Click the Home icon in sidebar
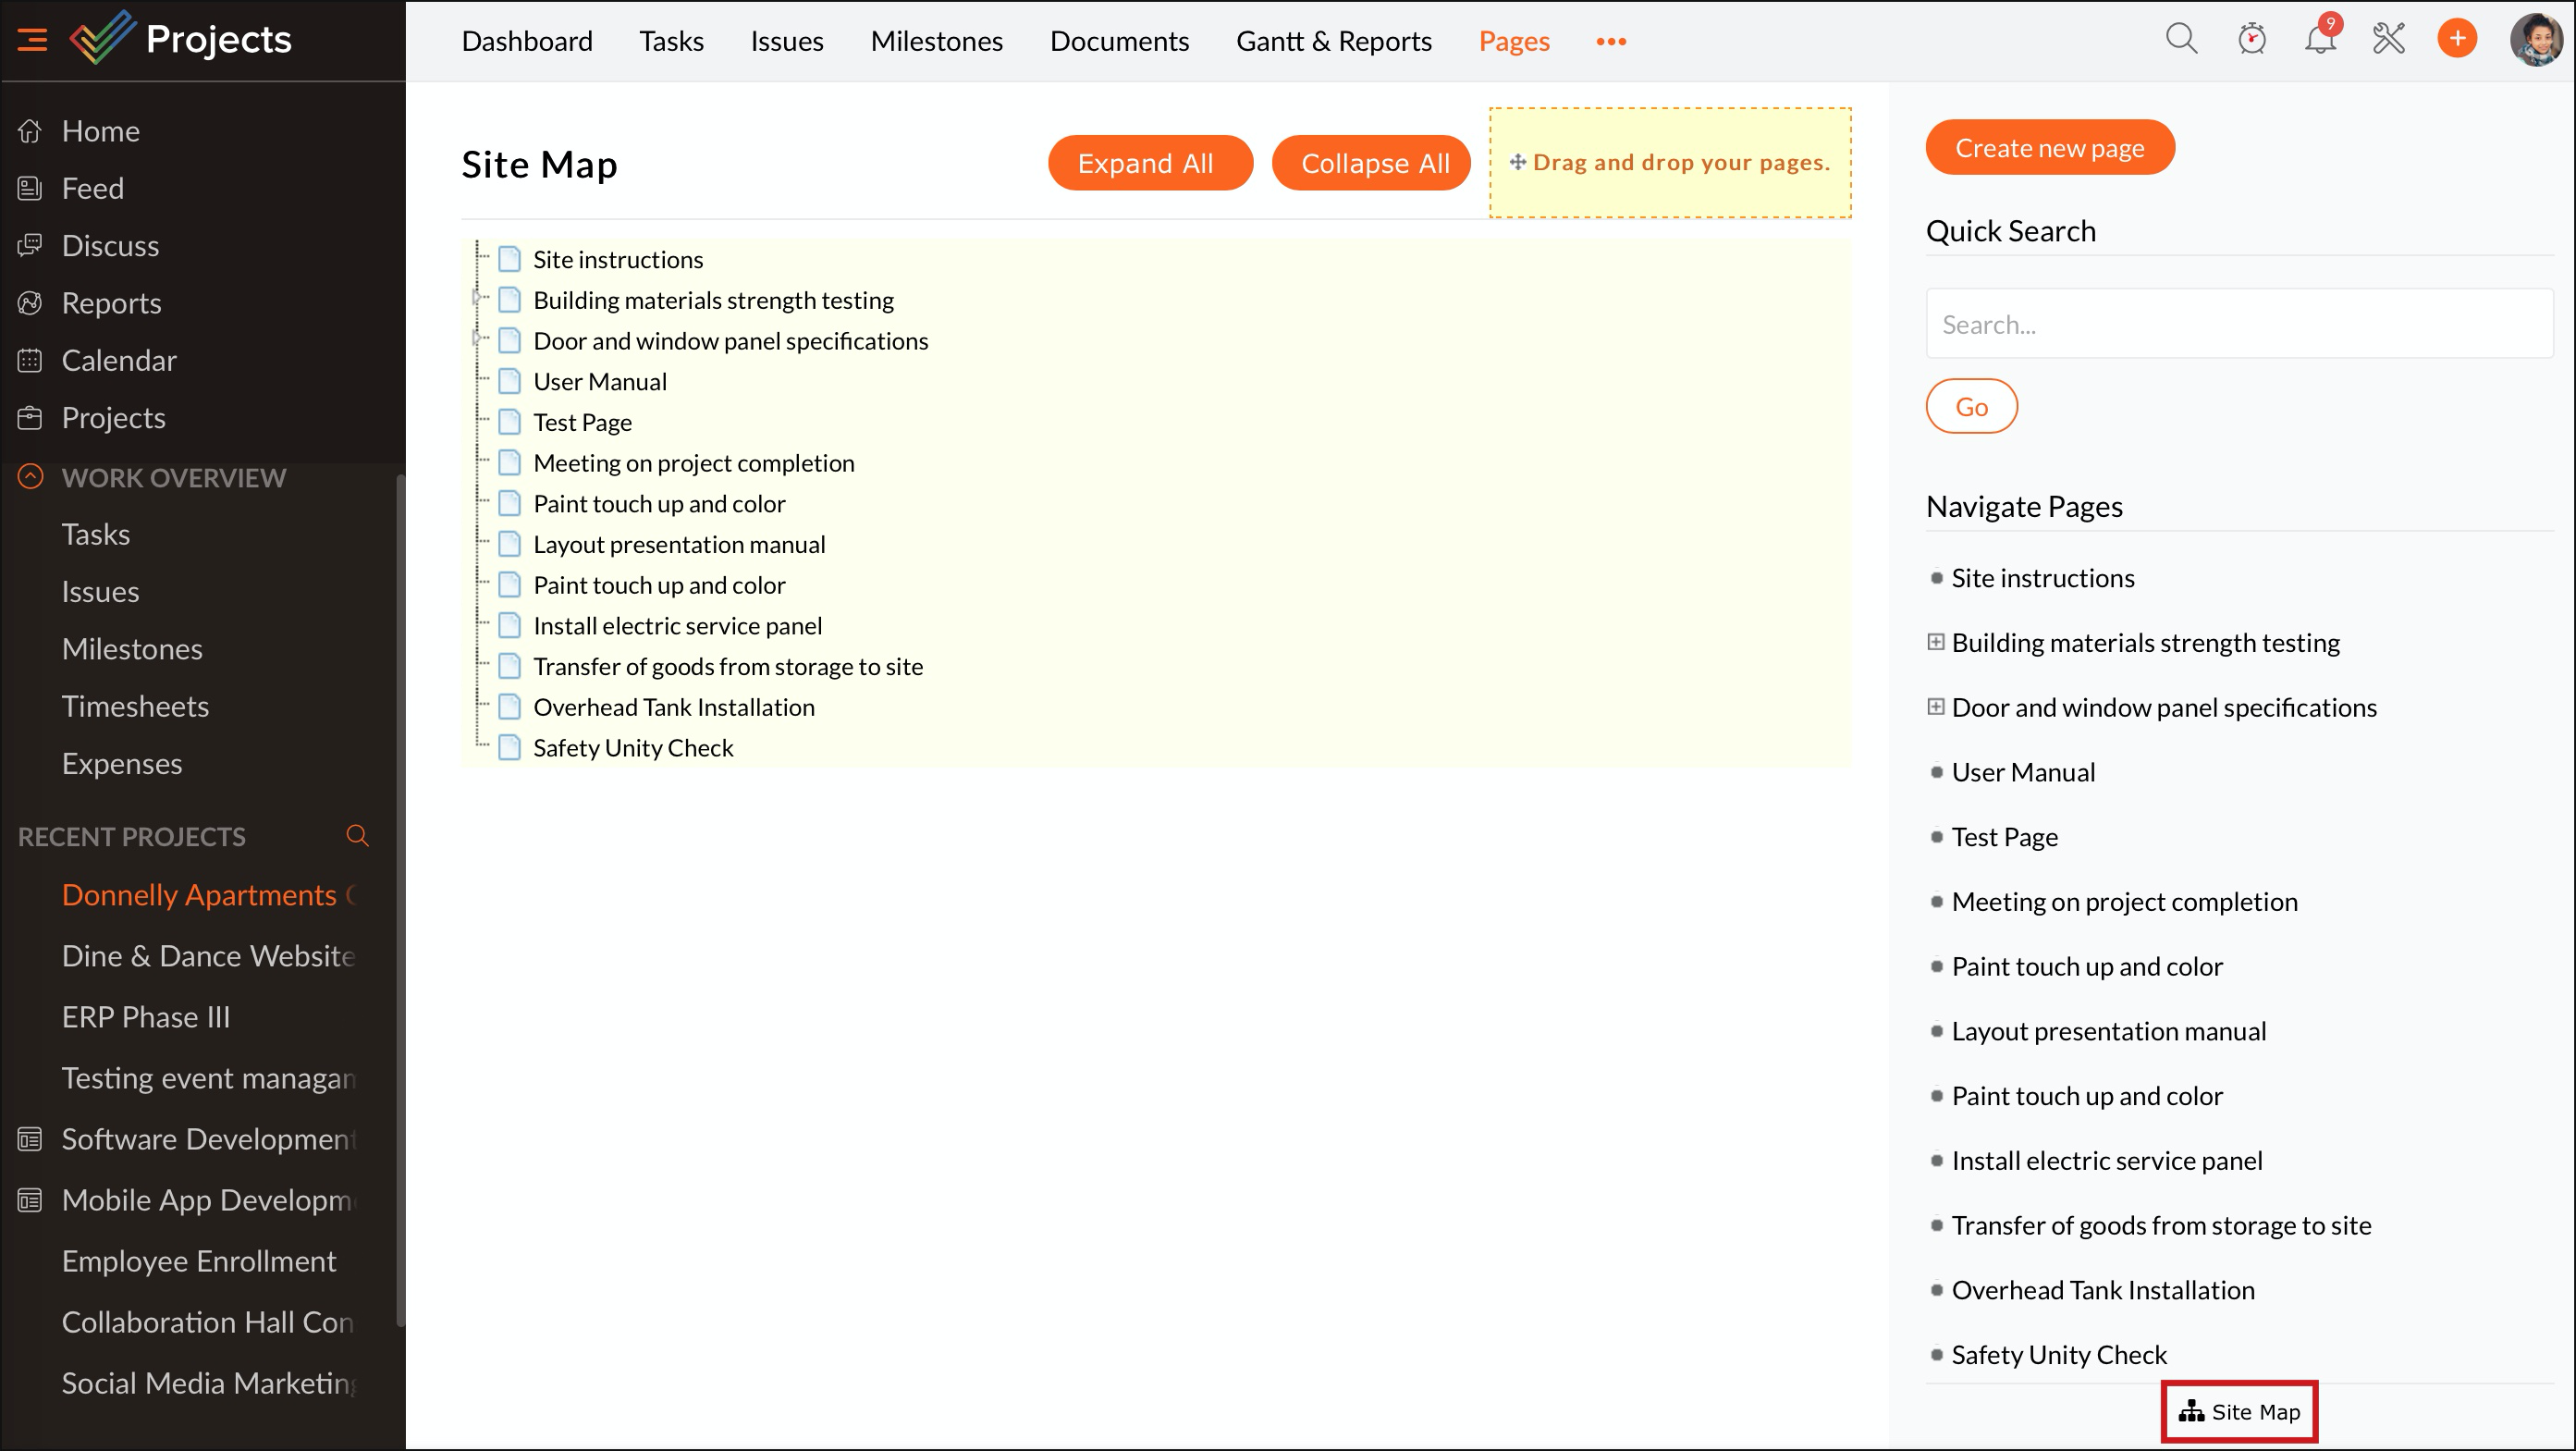2576x1451 pixels. click(30, 131)
